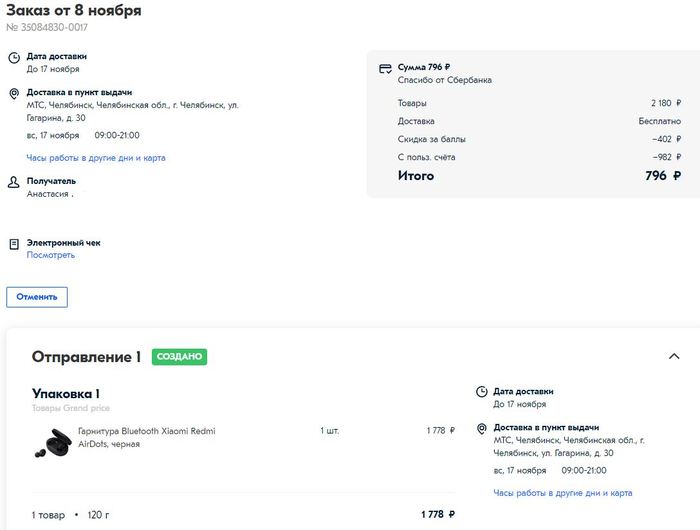Screen dimensions: 700x530
Task: Click the clock icon beside top delivery date
Action: tap(14, 57)
